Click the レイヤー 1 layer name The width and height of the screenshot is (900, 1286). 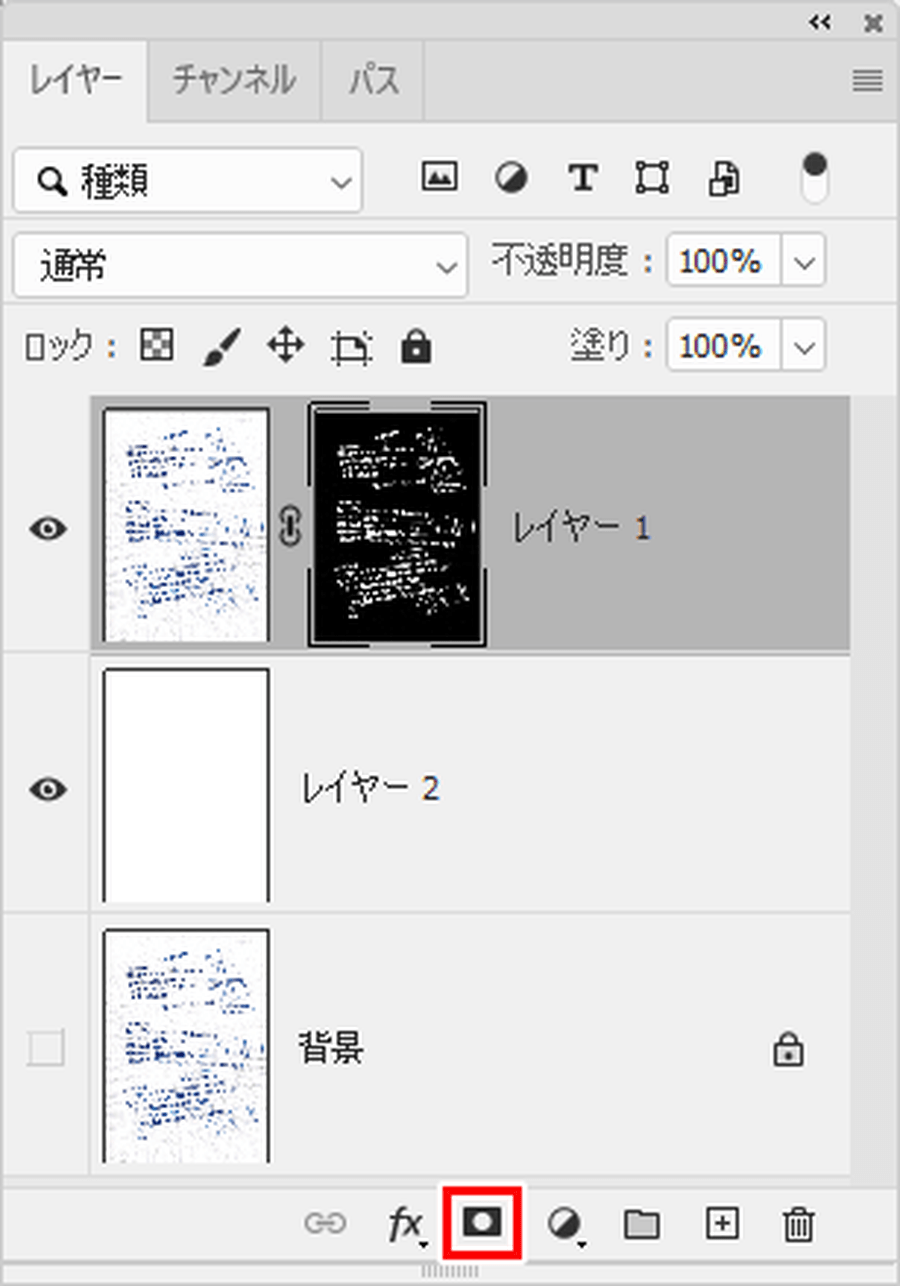[581, 528]
